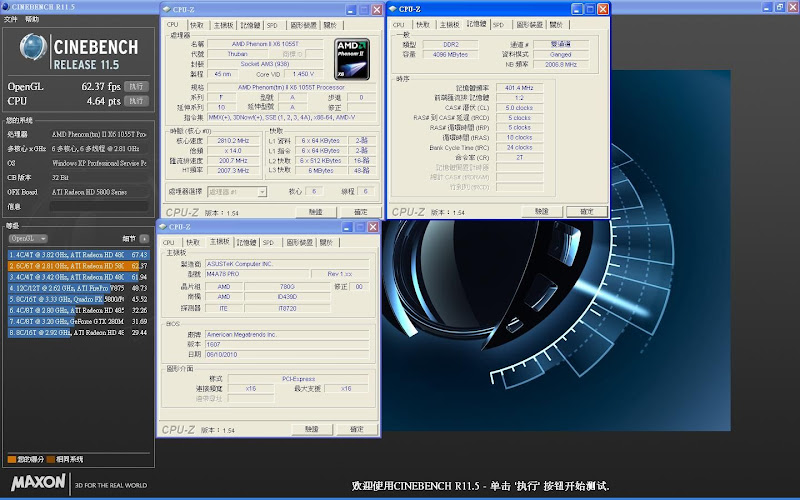The image size is (800, 500).
Task: Minimize the CPU-Z memory window
Action: (x=577, y=9)
